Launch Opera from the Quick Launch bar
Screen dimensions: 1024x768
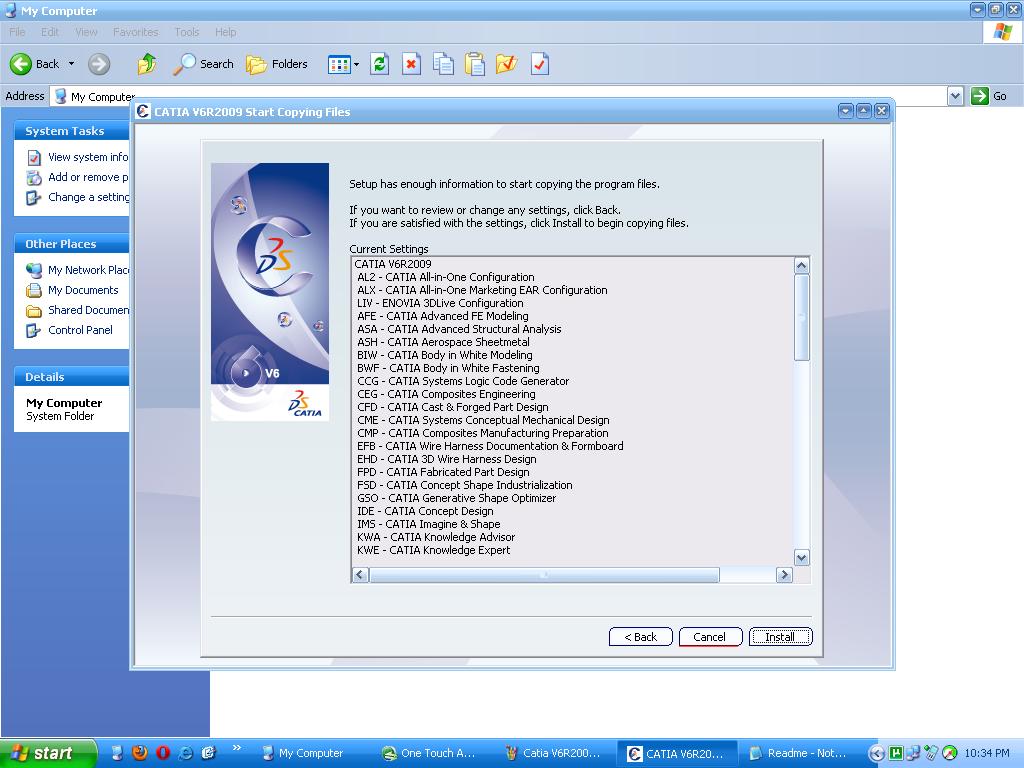163,753
